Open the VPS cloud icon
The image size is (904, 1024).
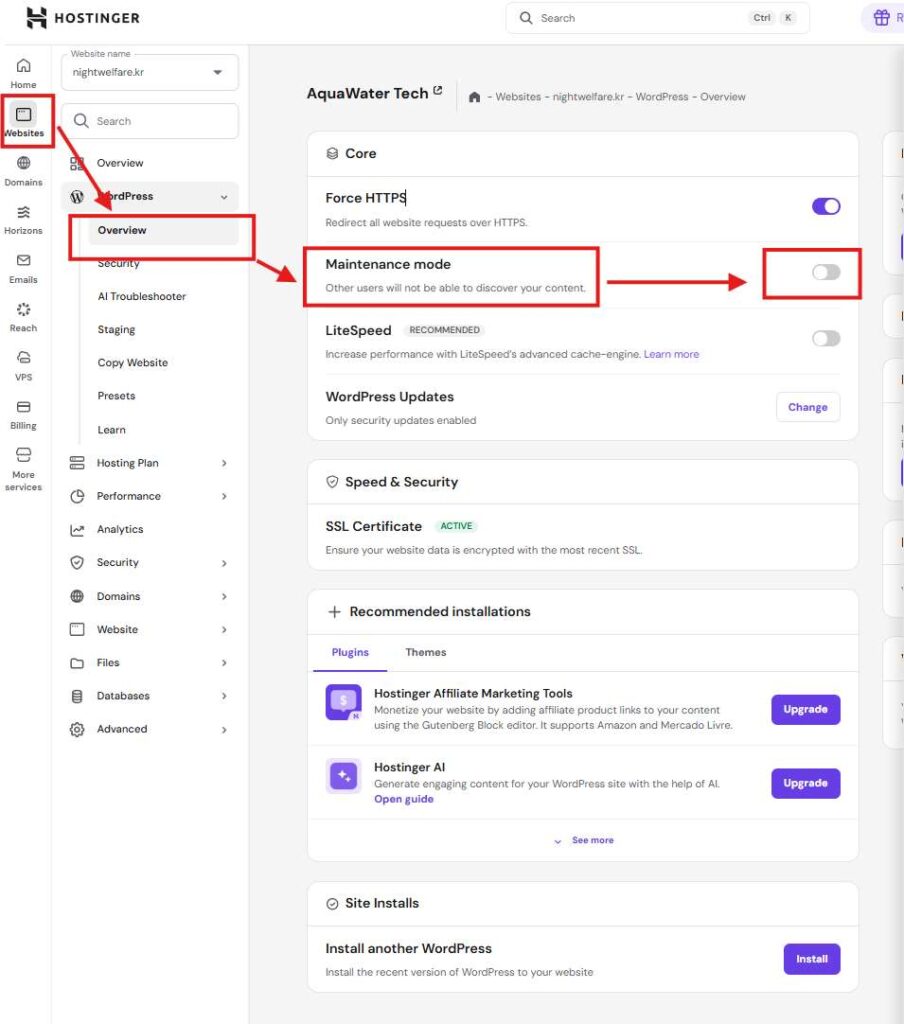(23, 358)
